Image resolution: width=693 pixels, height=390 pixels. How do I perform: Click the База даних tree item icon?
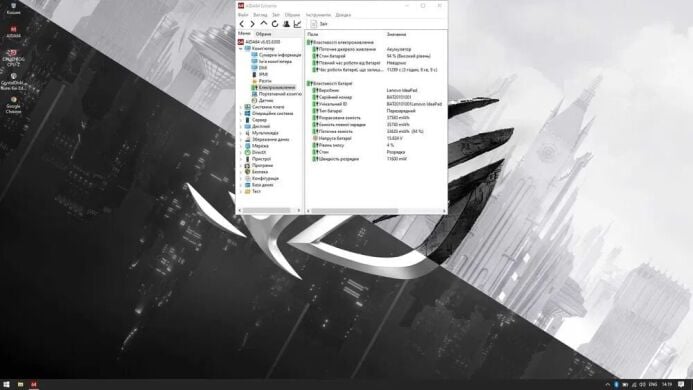248,185
